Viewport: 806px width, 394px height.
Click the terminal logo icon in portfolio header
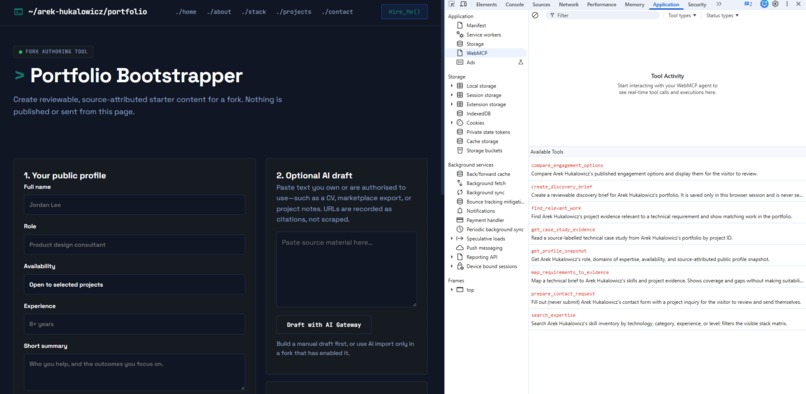tap(19, 11)
